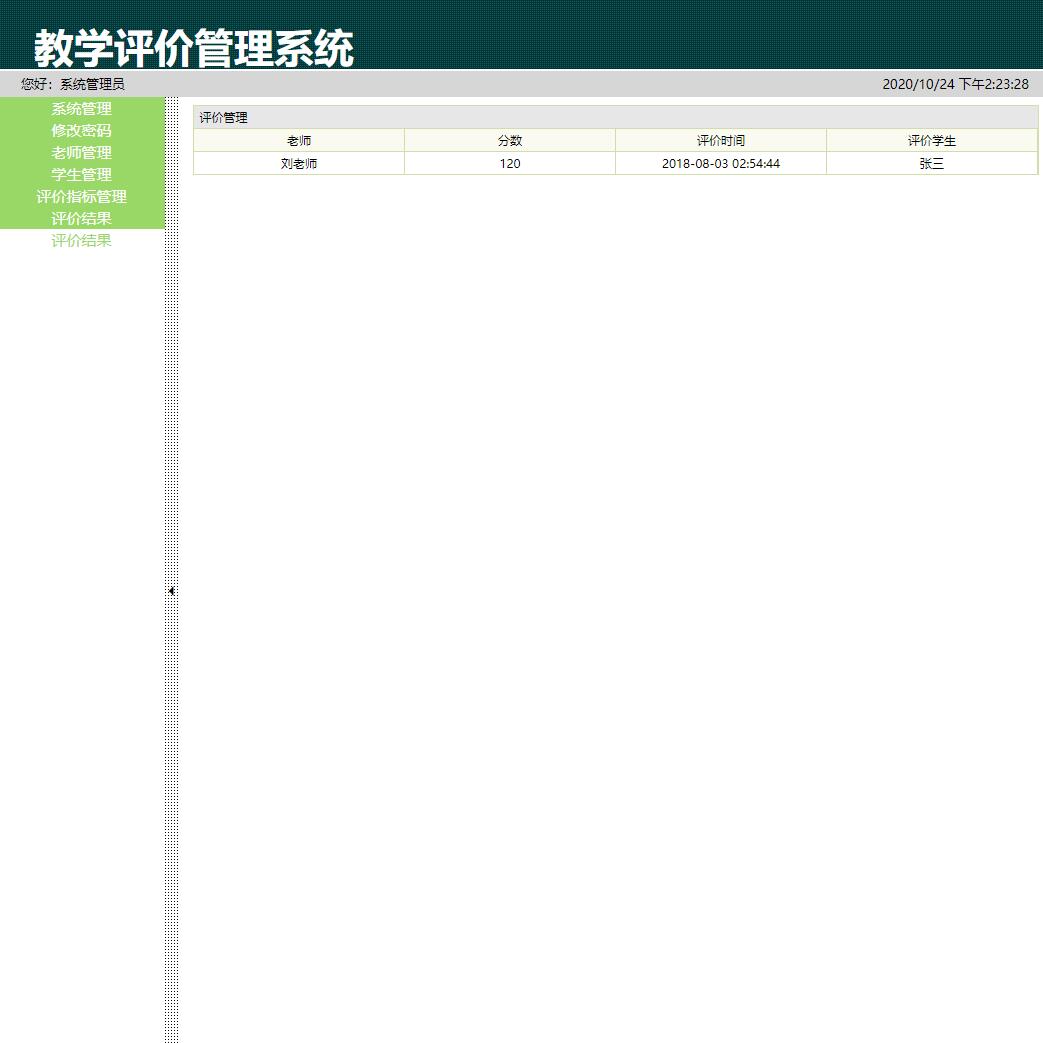Click the 分数 column header

(510, 140)
